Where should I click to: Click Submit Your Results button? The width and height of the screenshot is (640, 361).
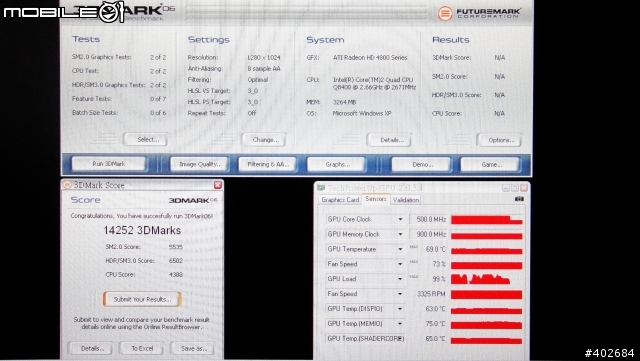142,299
